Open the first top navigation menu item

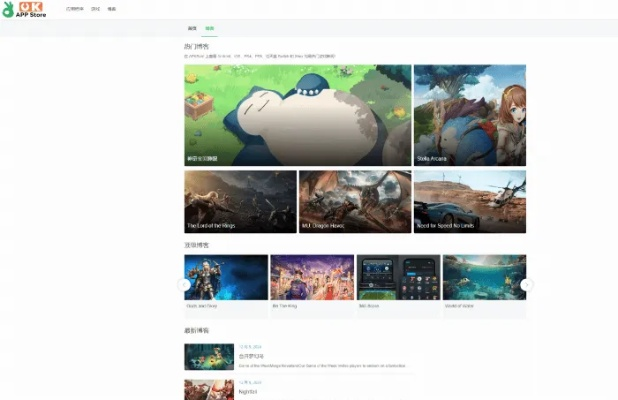(74, 8)
